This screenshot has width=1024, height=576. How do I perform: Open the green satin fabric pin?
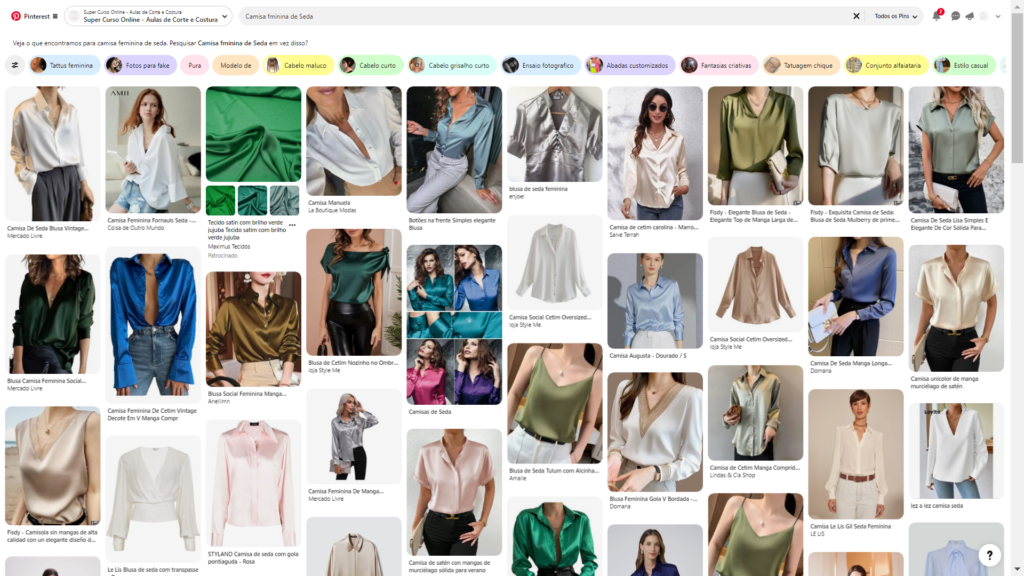(x=253, y=134)
